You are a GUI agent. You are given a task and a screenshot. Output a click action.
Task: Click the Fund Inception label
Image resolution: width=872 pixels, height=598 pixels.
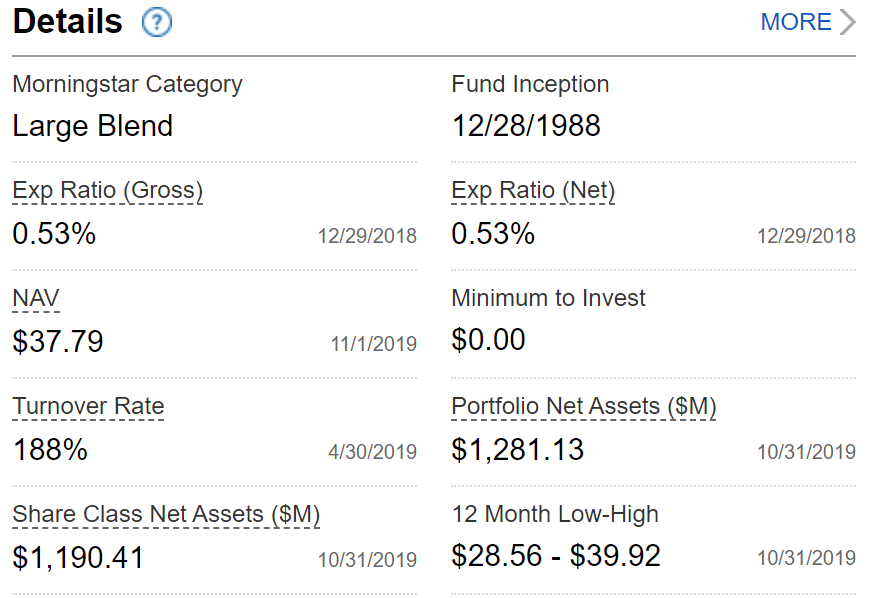530,84
